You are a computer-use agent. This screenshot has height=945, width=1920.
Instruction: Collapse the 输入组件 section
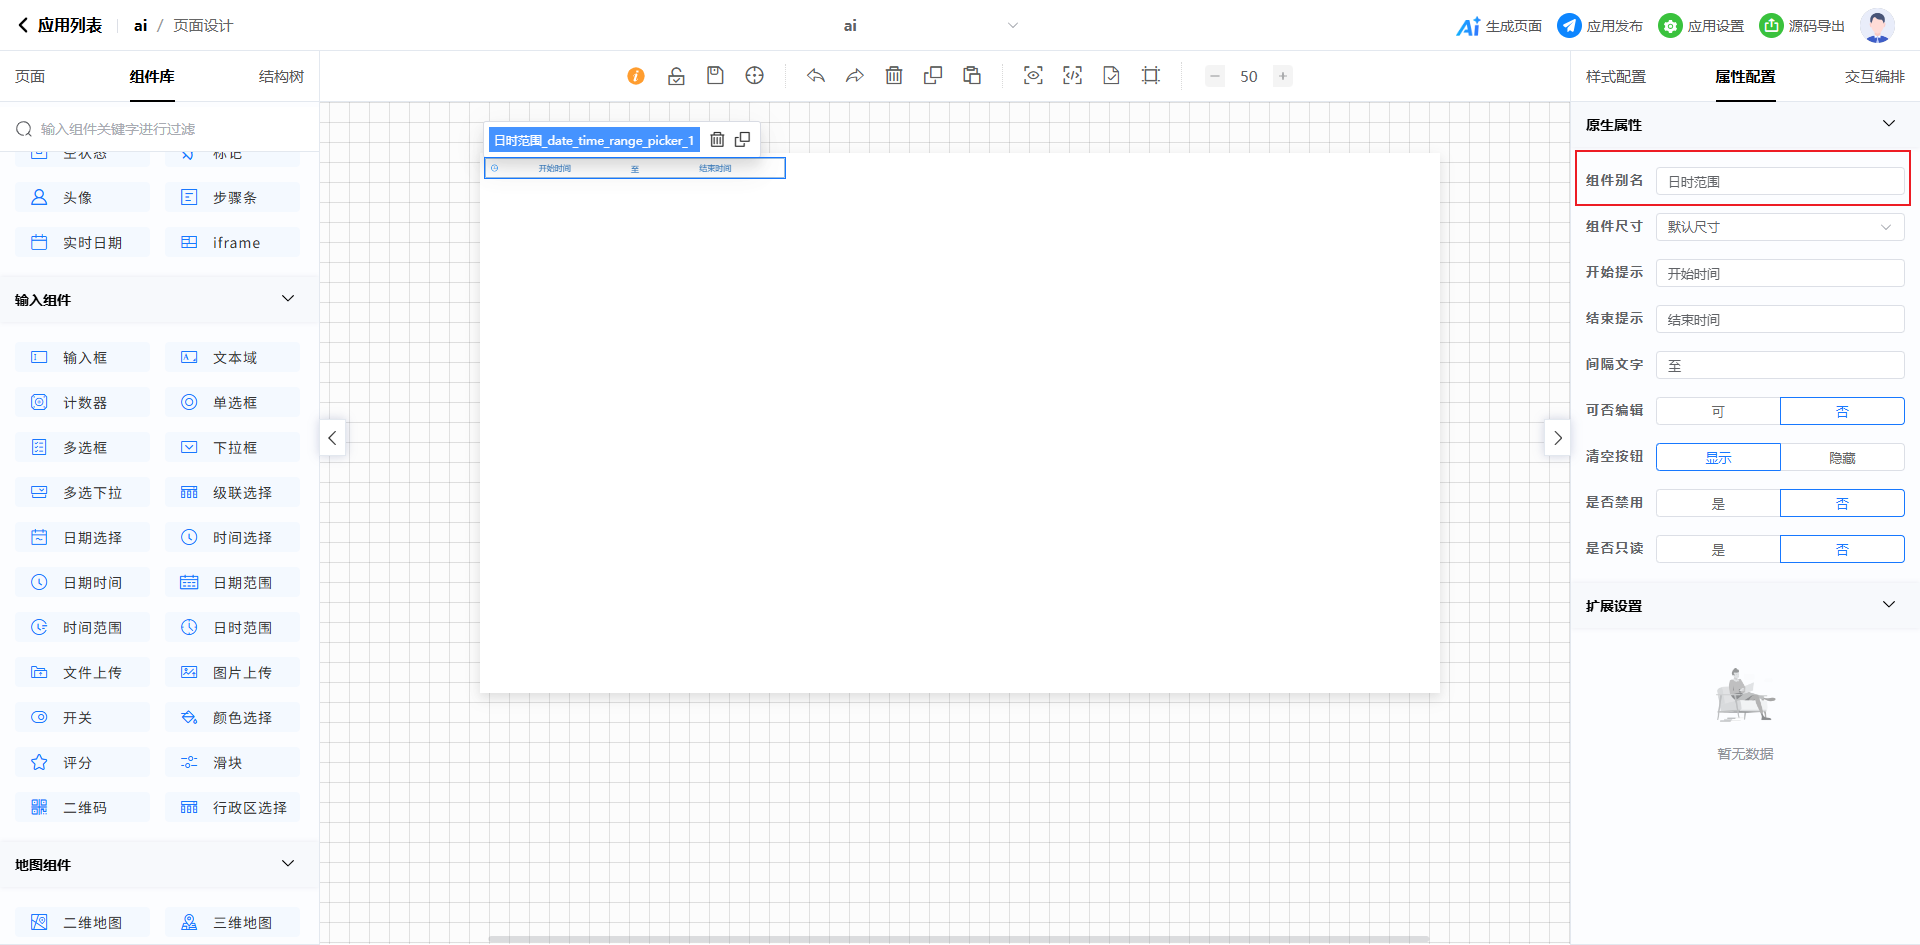(288, 299)
